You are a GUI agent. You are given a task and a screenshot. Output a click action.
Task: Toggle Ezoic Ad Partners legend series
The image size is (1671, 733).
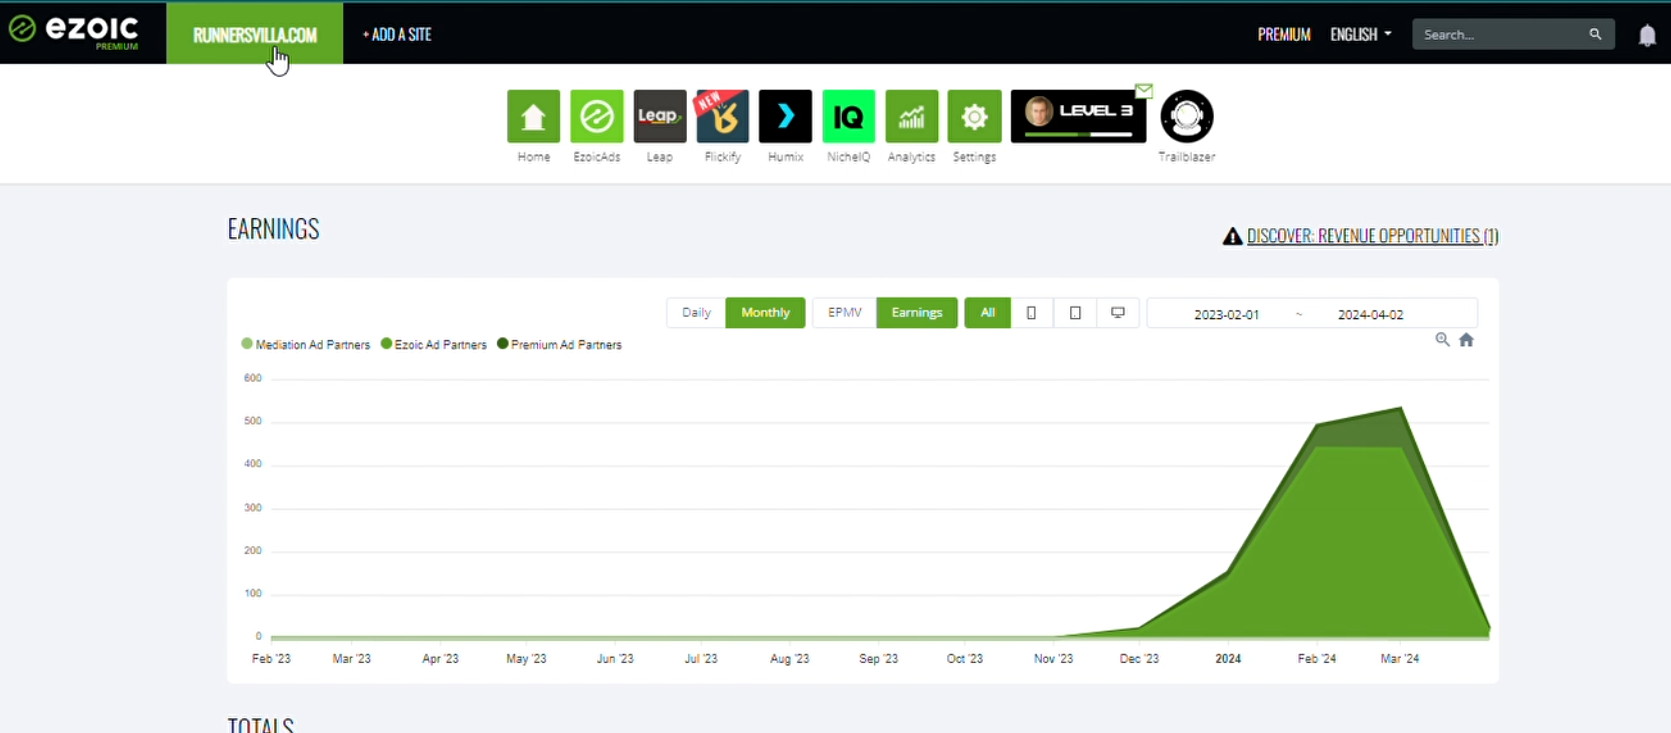434,344
